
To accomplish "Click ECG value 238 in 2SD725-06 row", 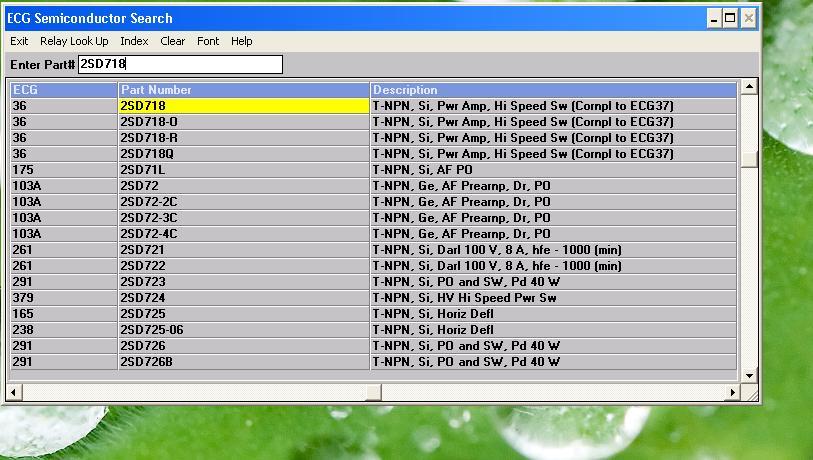I will (x=64, y=330).
